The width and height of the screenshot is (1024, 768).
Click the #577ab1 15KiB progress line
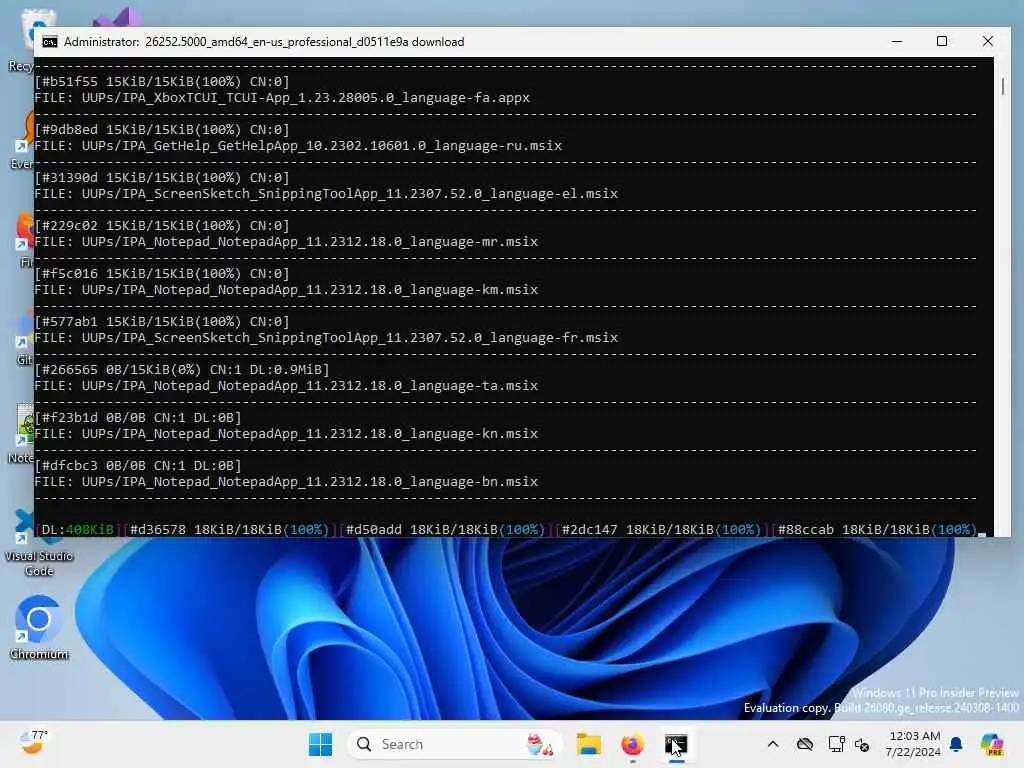tap(162, 322)
